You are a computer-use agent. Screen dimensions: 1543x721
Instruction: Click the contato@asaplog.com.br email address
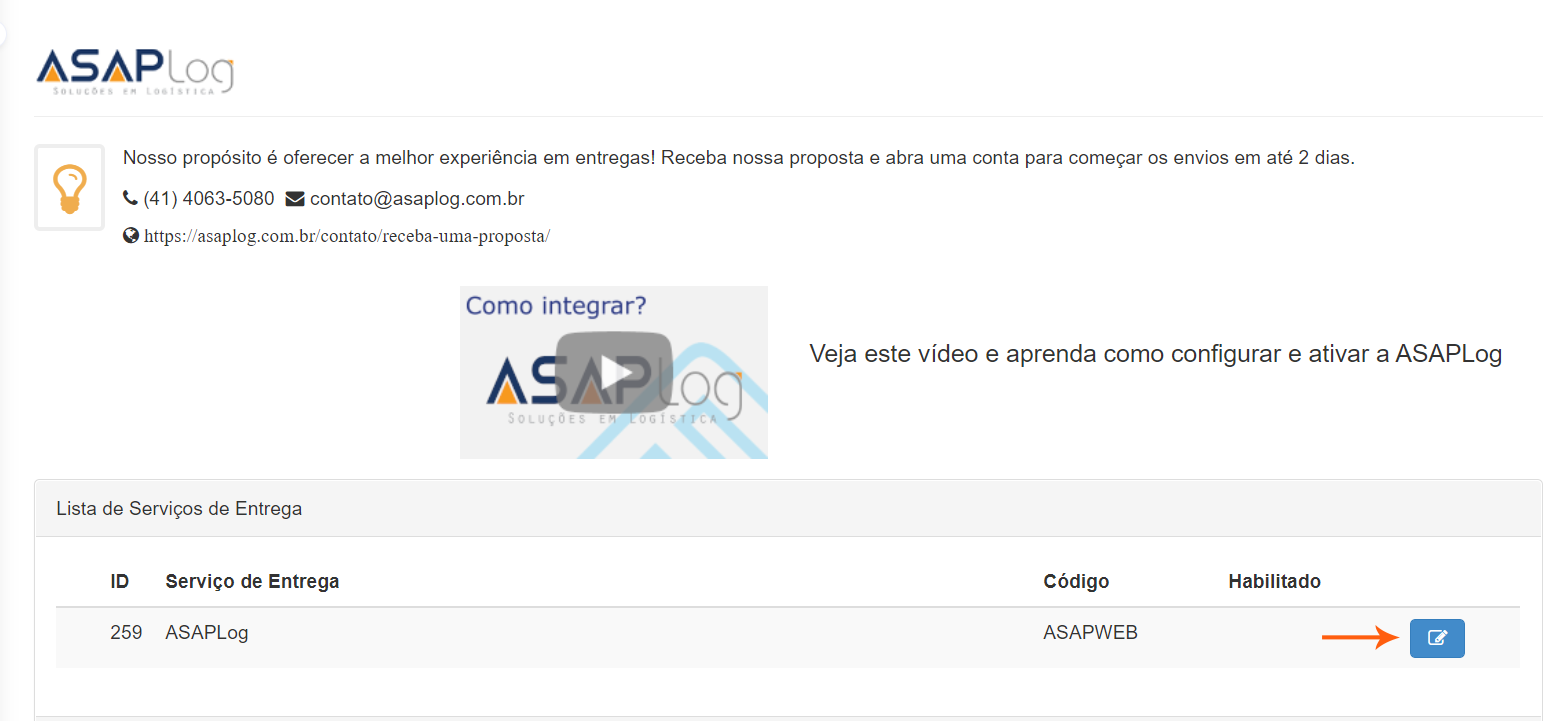point(417,199)
